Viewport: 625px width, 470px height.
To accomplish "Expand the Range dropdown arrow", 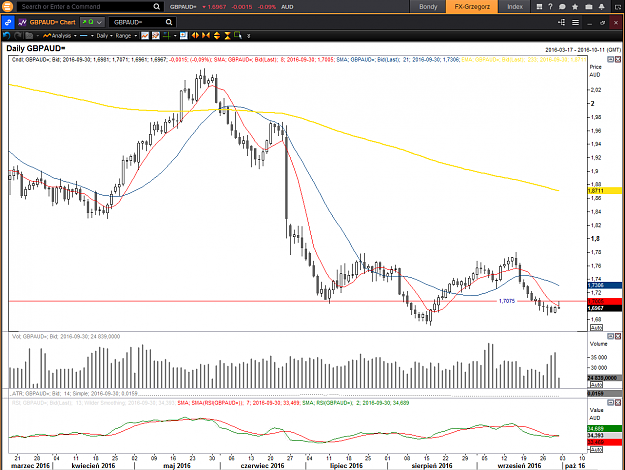I will 136,36.
